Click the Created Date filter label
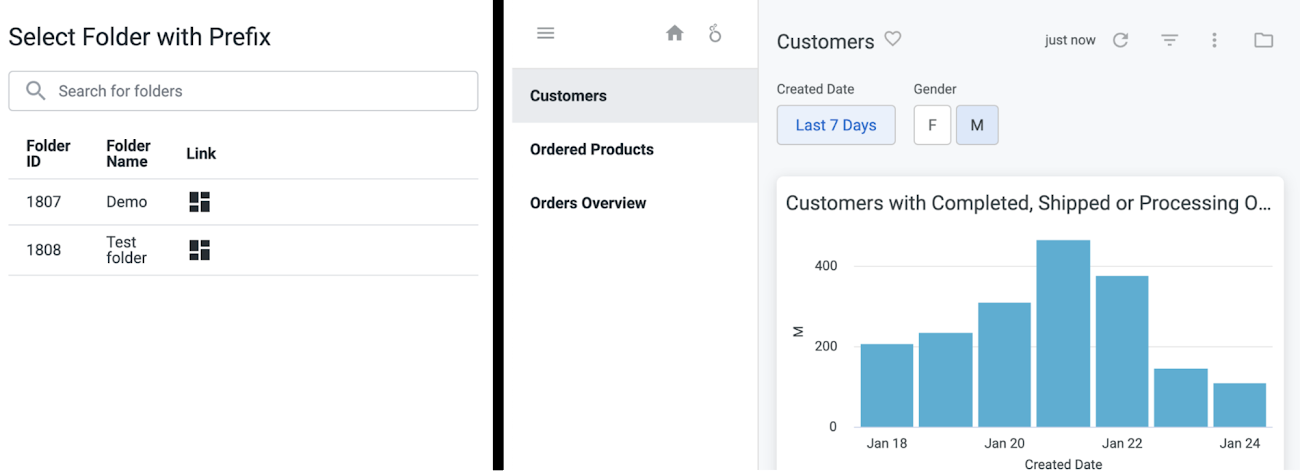The height and width of the screenshot is (471, 1300). point(815,89)
